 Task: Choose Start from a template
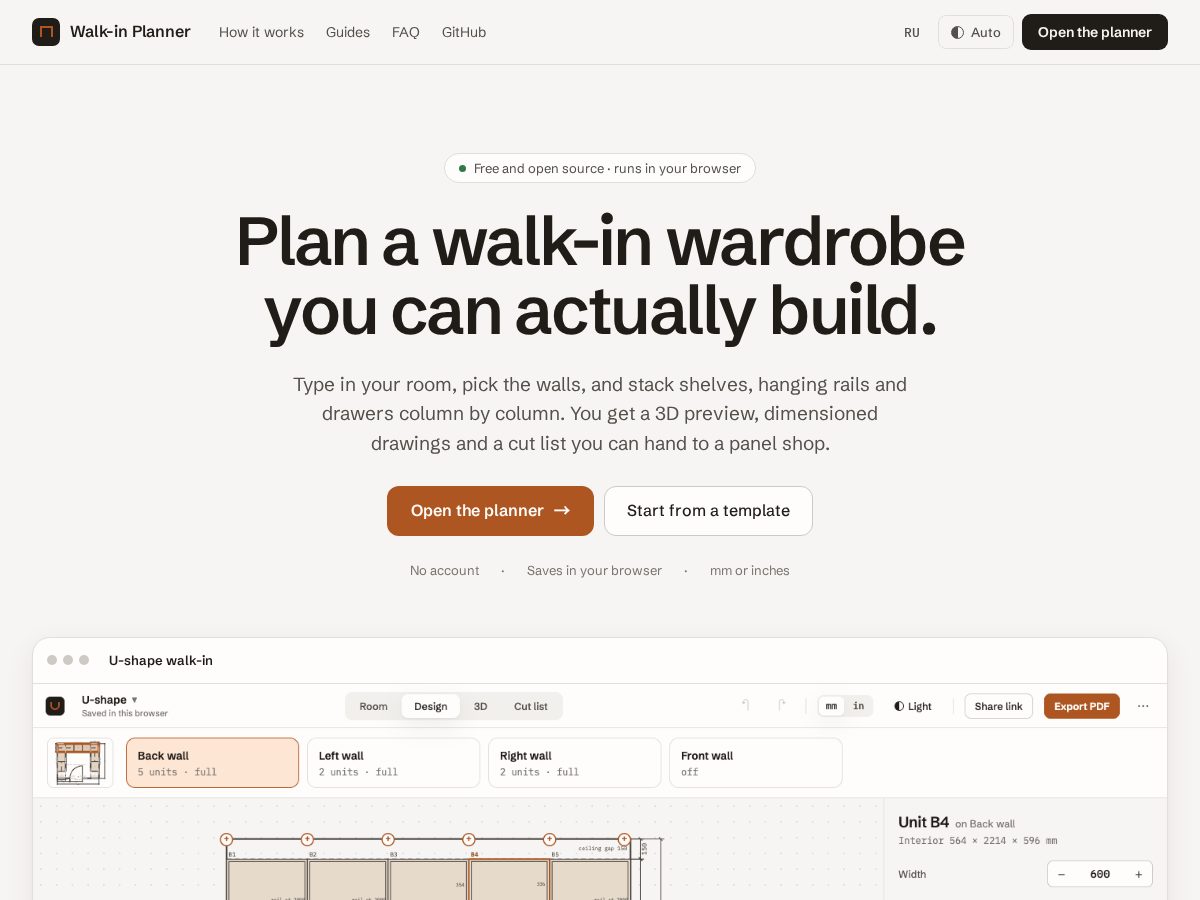click(708, 511)
